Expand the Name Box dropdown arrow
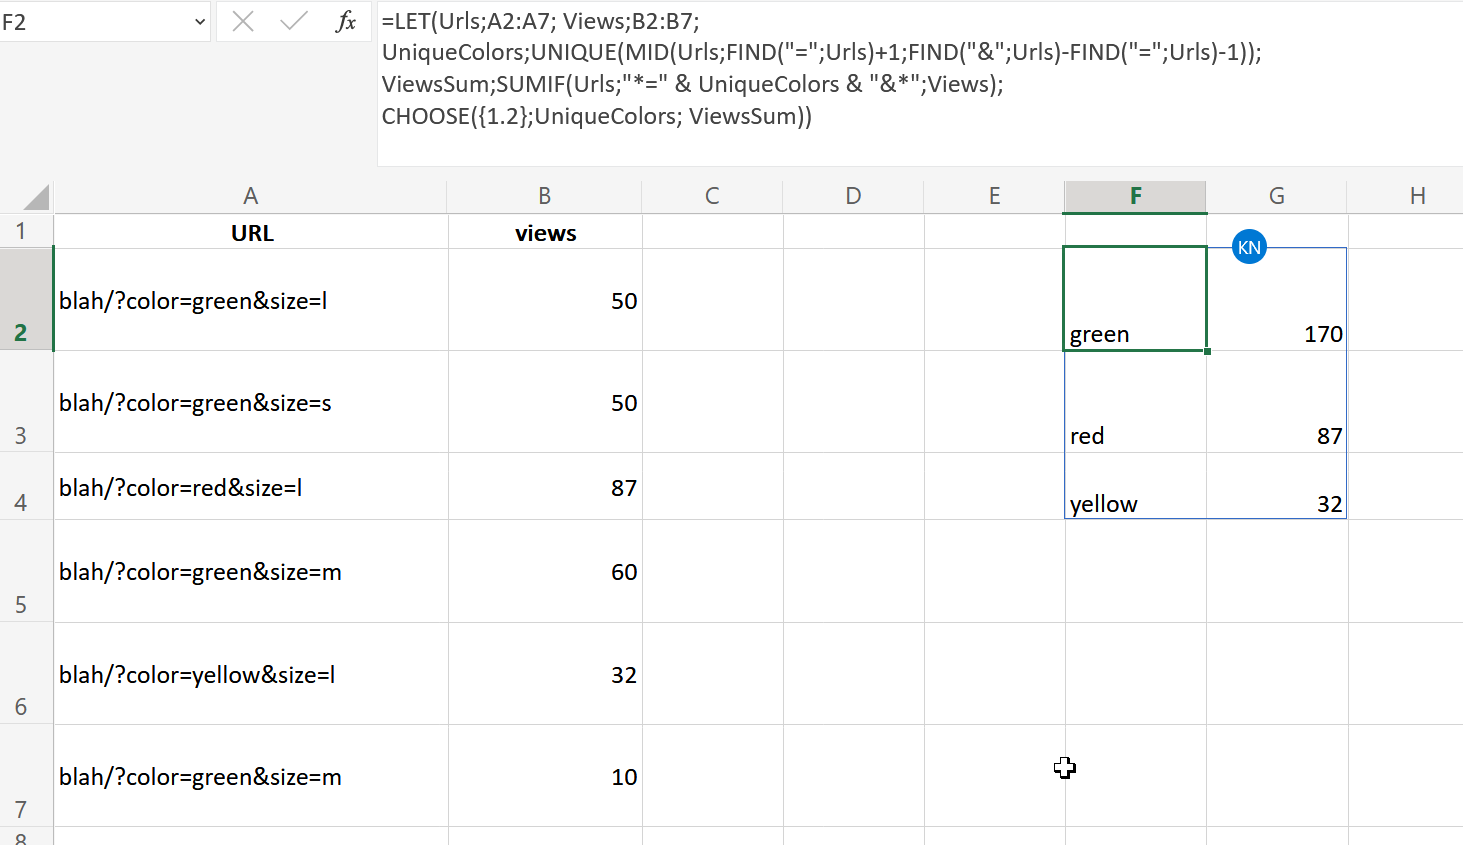Image resolution: width=1463 pixels, height=845 pixels. coord(200,22)
